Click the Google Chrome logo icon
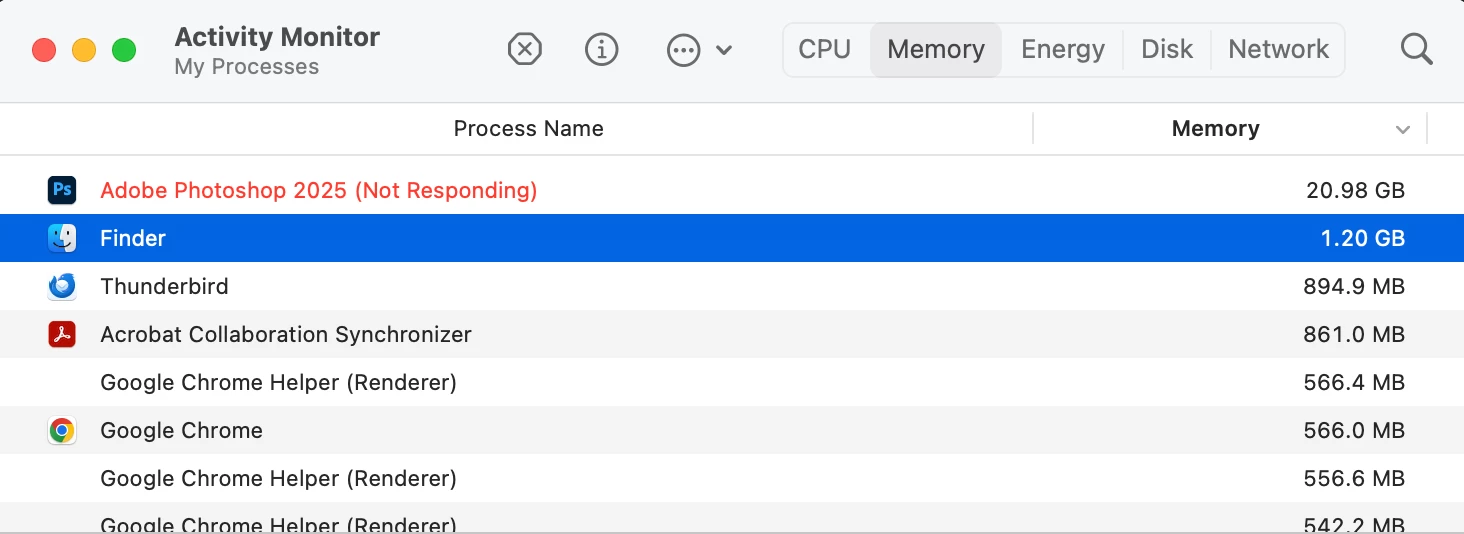Image resolution: width=1464 pixels, height=534 pixels. click(x=62, y=431)
